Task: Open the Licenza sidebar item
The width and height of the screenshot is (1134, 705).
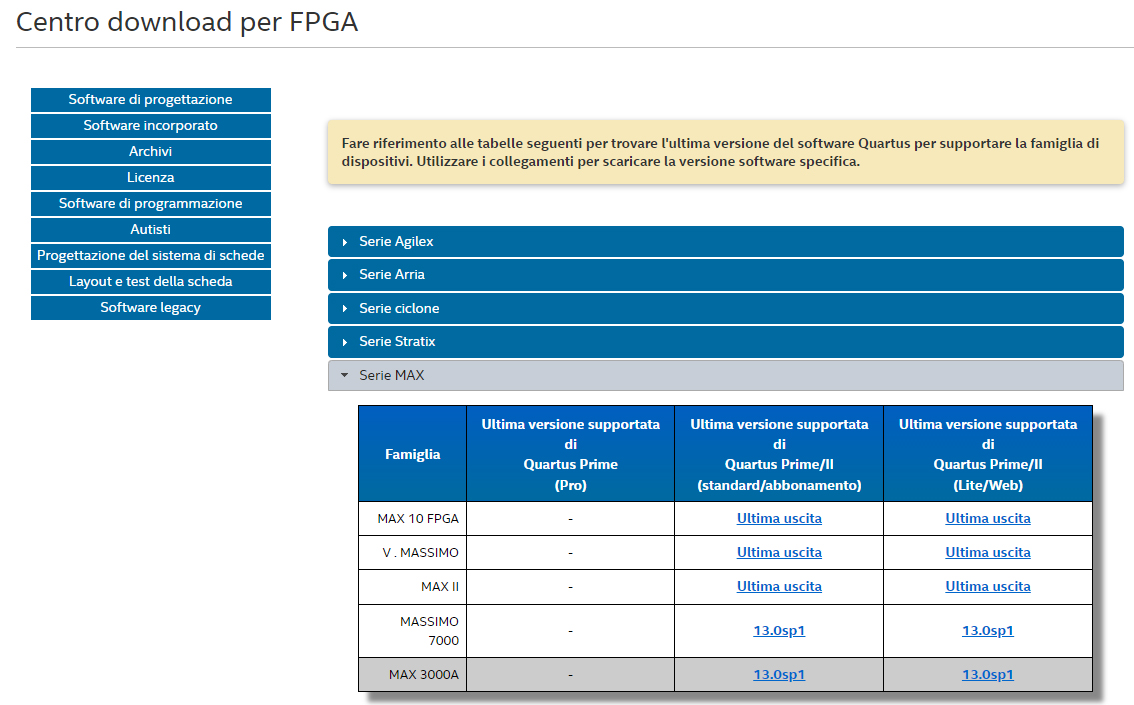Action: (x=151, y=178)
